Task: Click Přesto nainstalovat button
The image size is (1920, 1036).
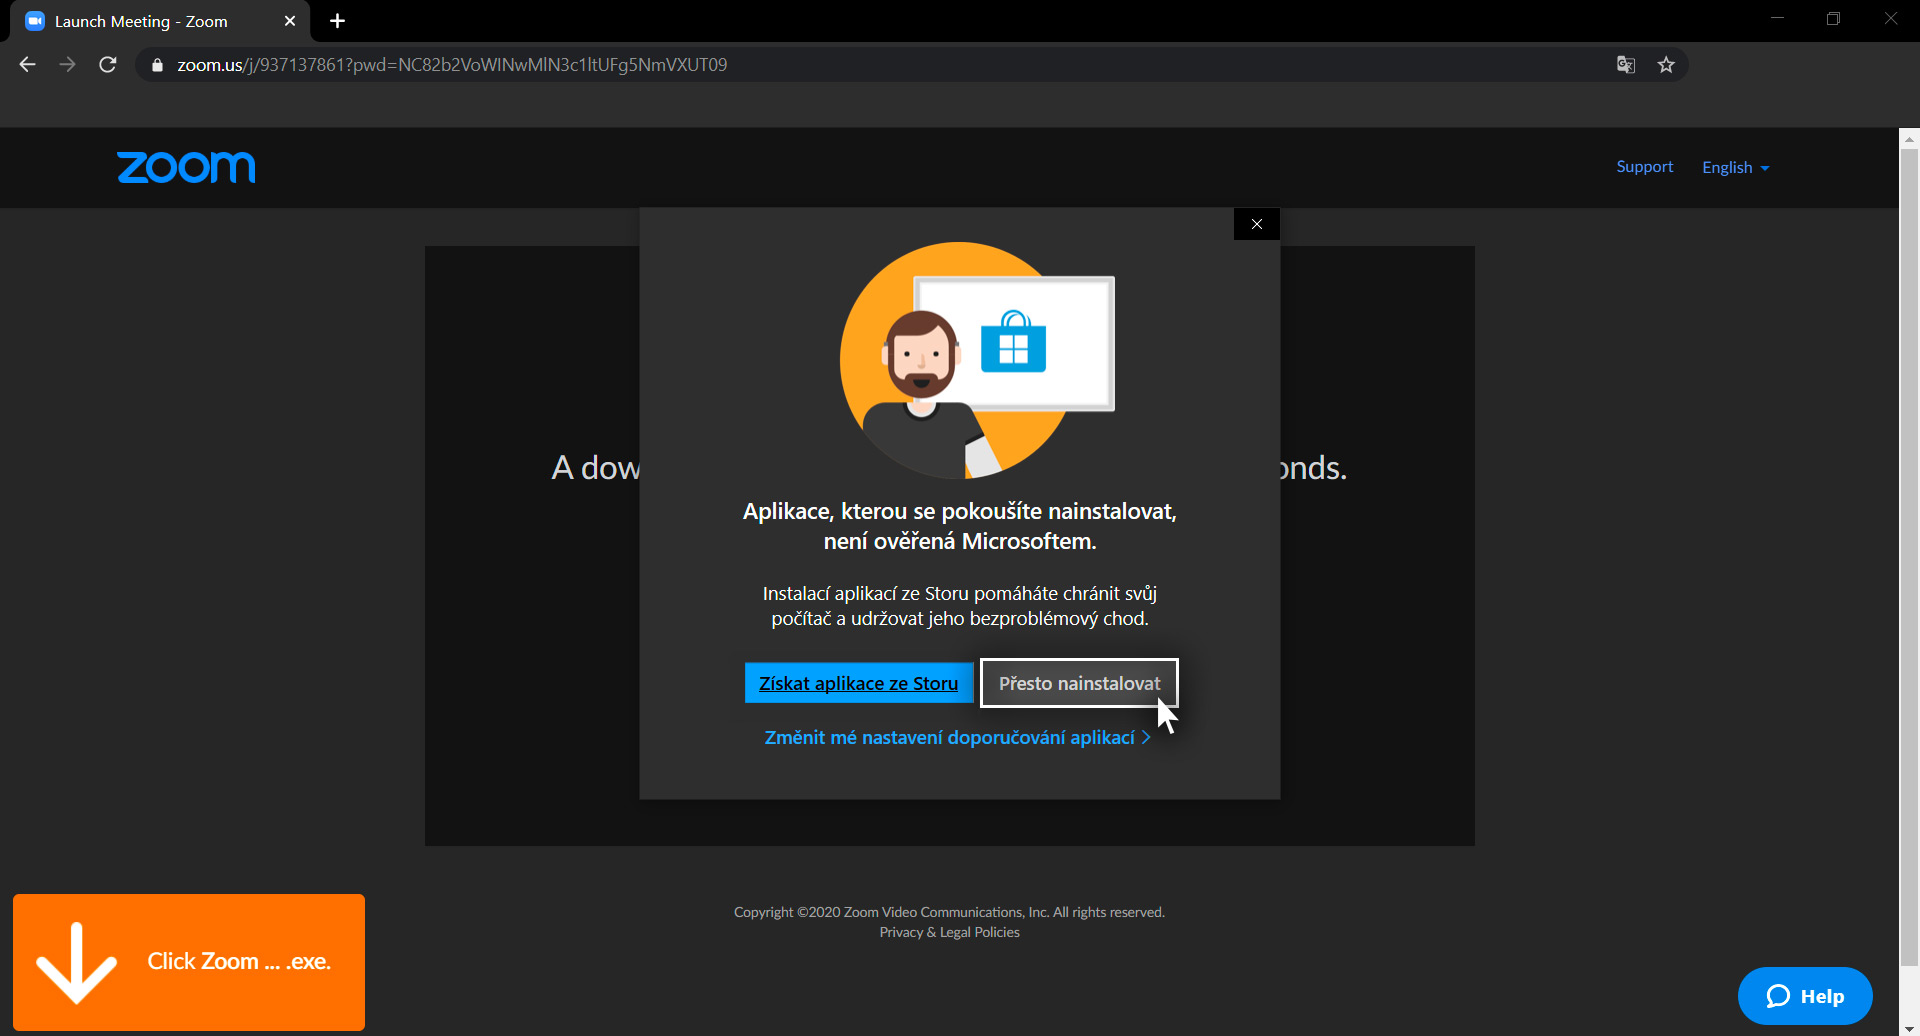Action: 1079,683
